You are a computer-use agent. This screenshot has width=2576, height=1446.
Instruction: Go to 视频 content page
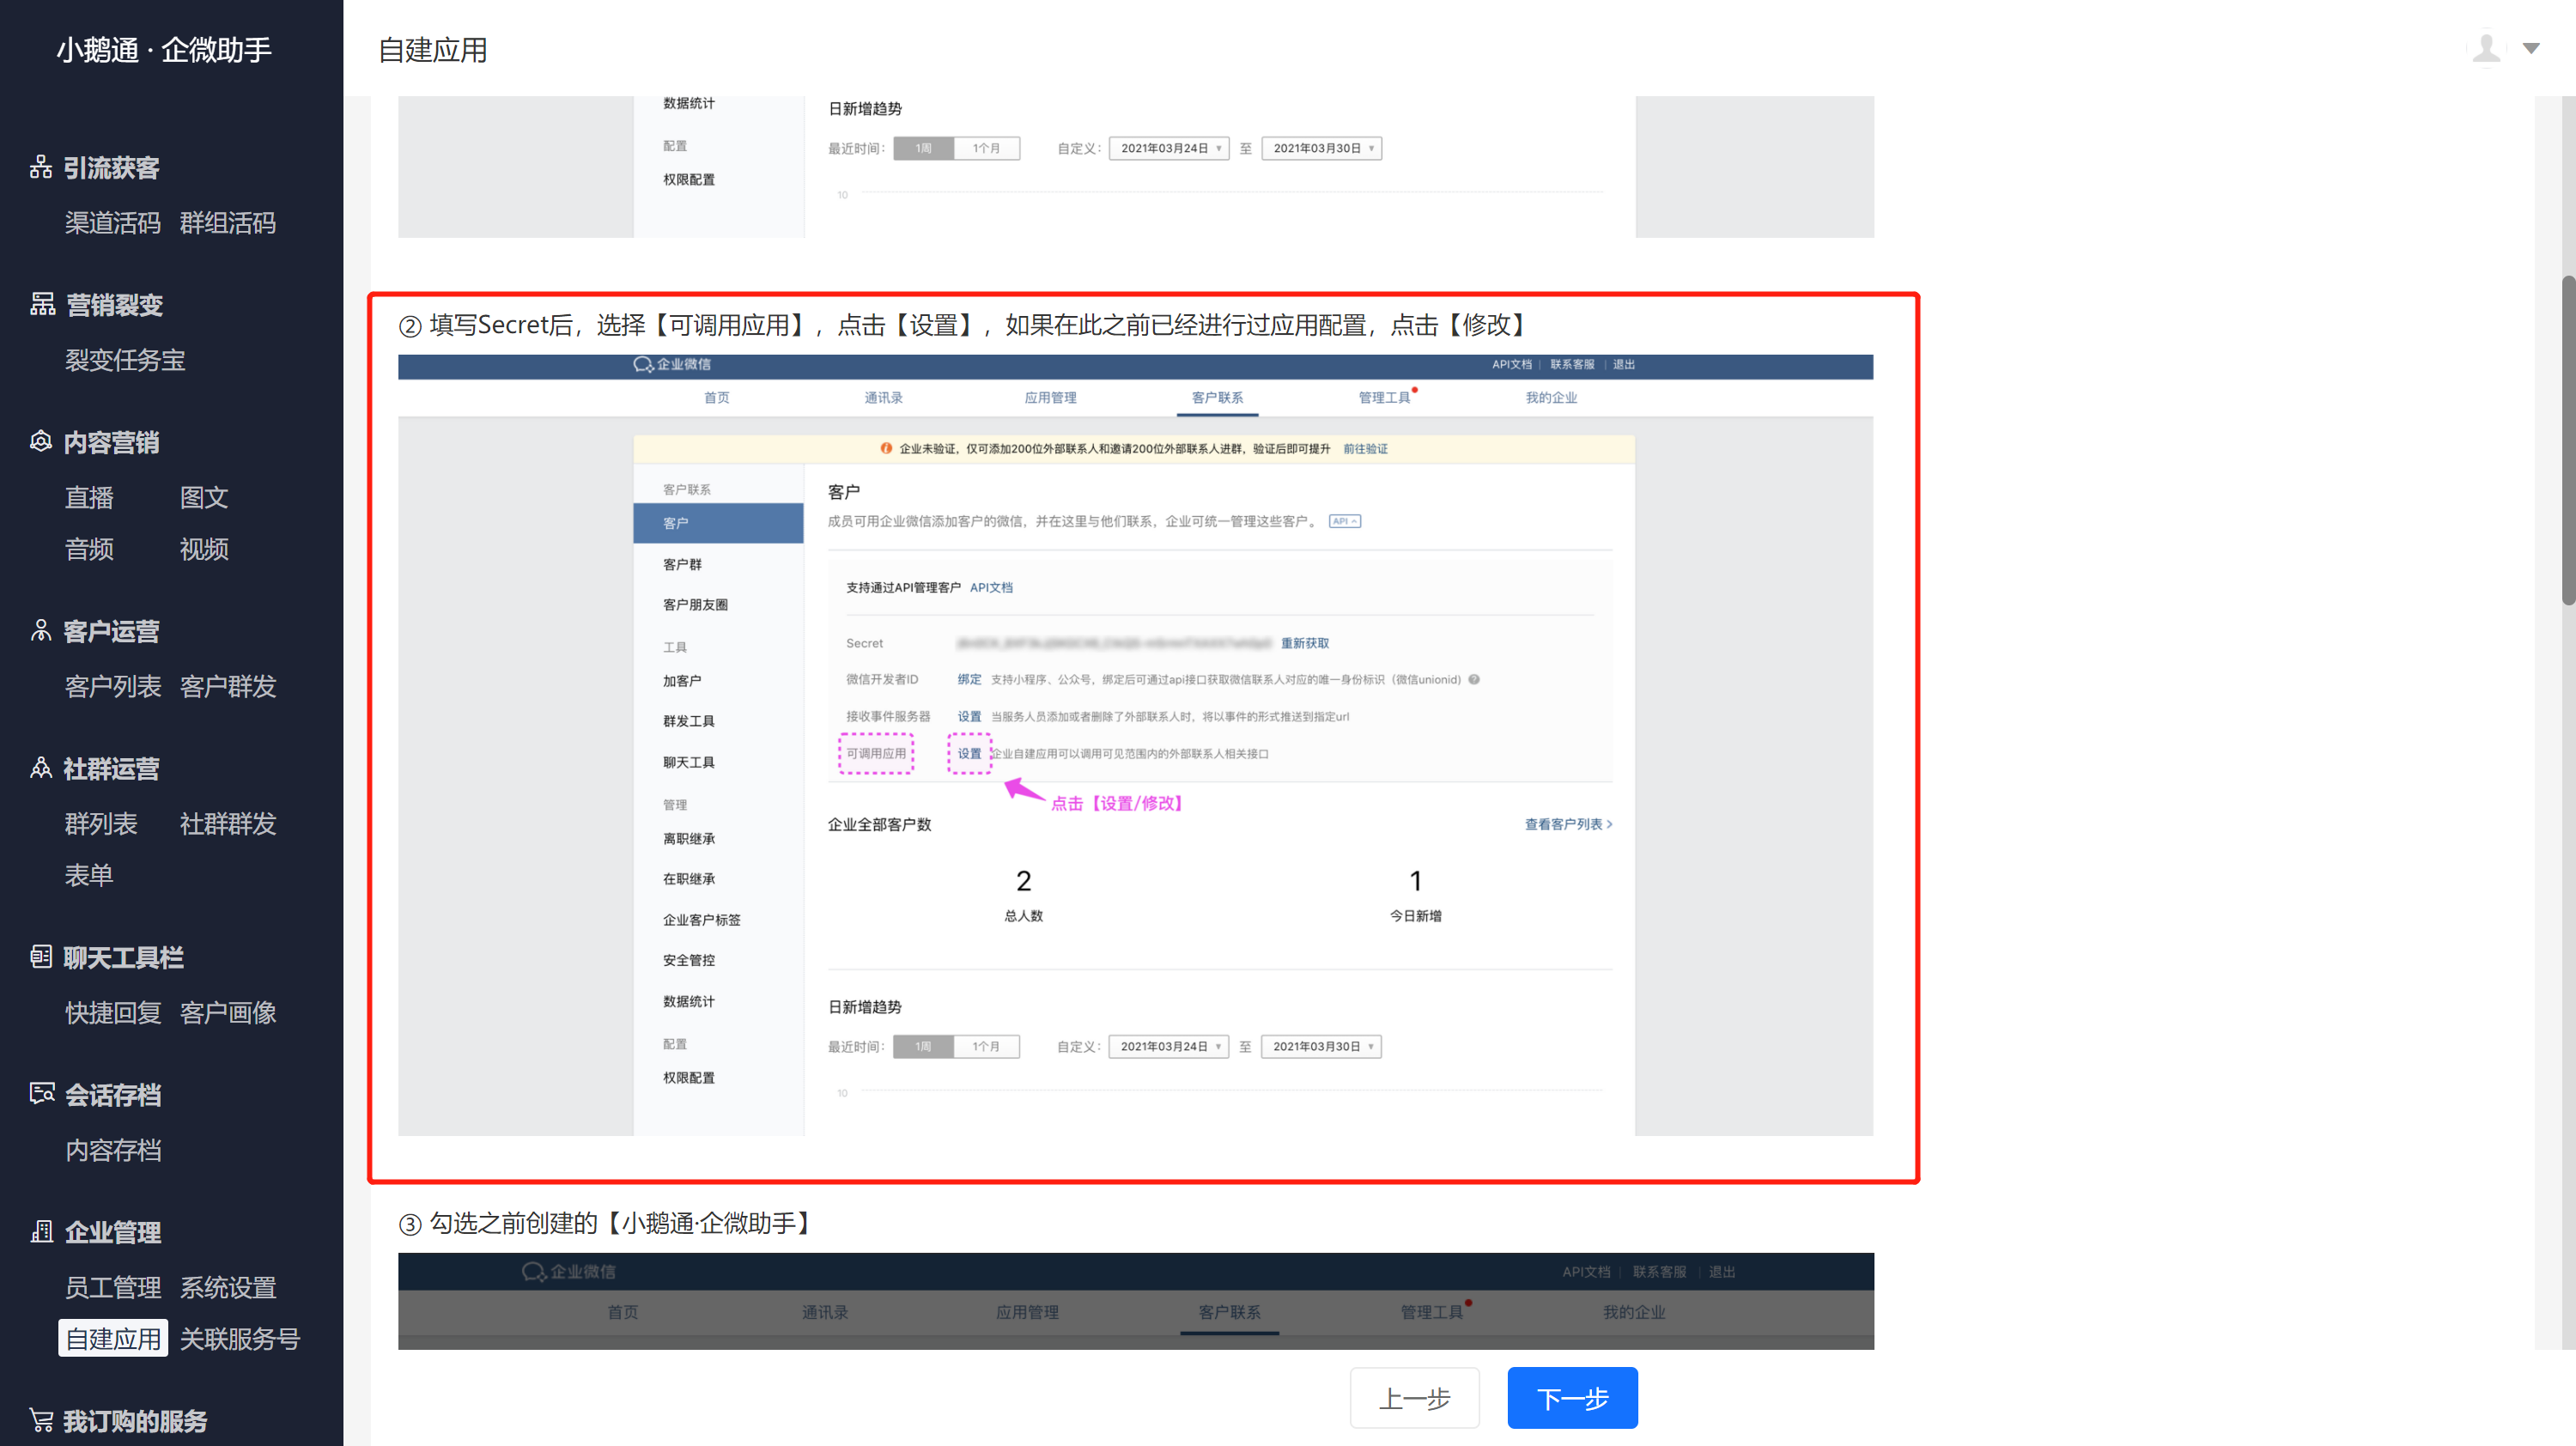click(204, 548)
